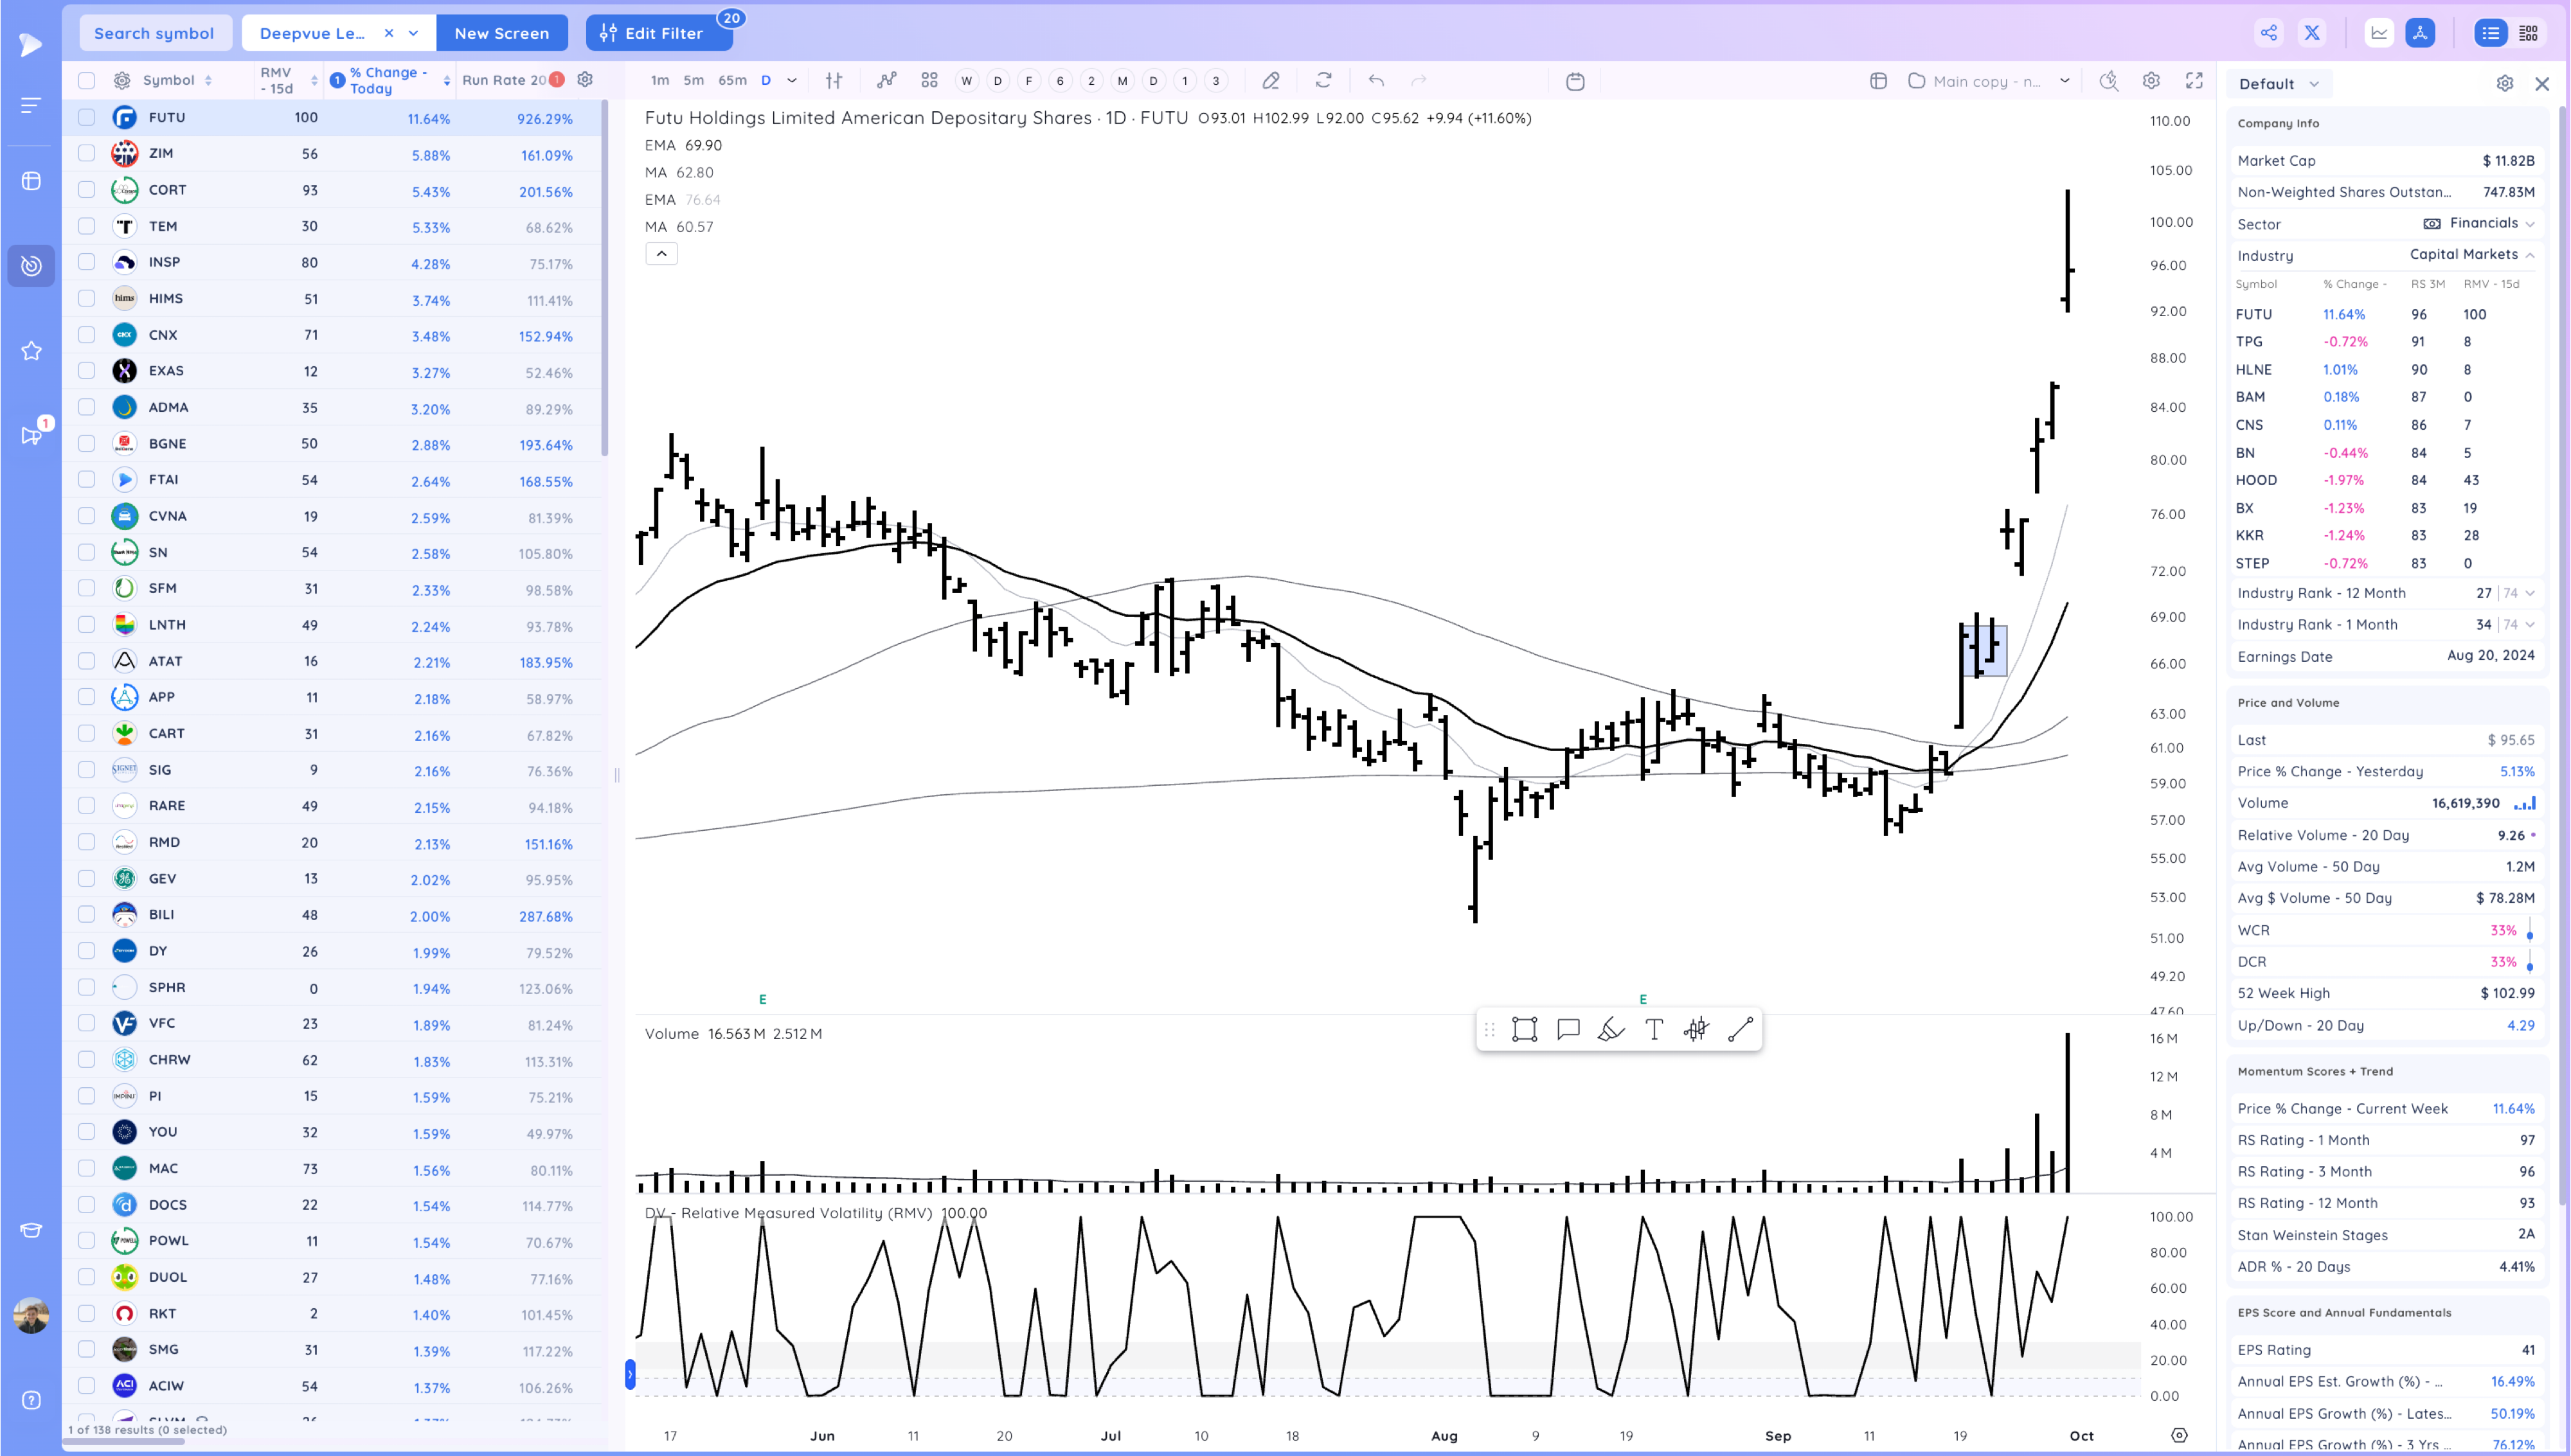Toggle the data panel network icon
This screenshot has width=2571, height=1456.
pos(2420,33)
